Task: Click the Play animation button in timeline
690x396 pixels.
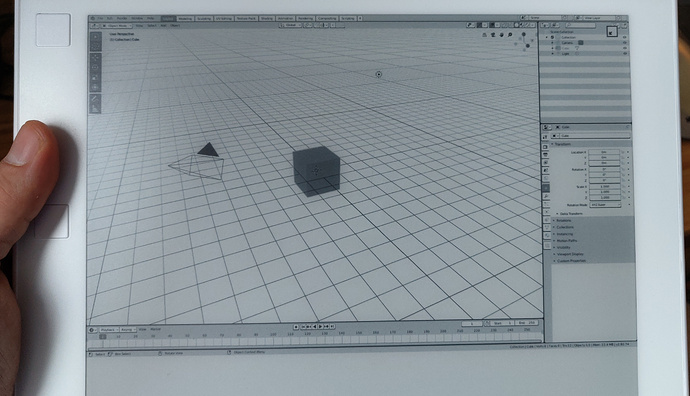Action: (x=320, y=326)
